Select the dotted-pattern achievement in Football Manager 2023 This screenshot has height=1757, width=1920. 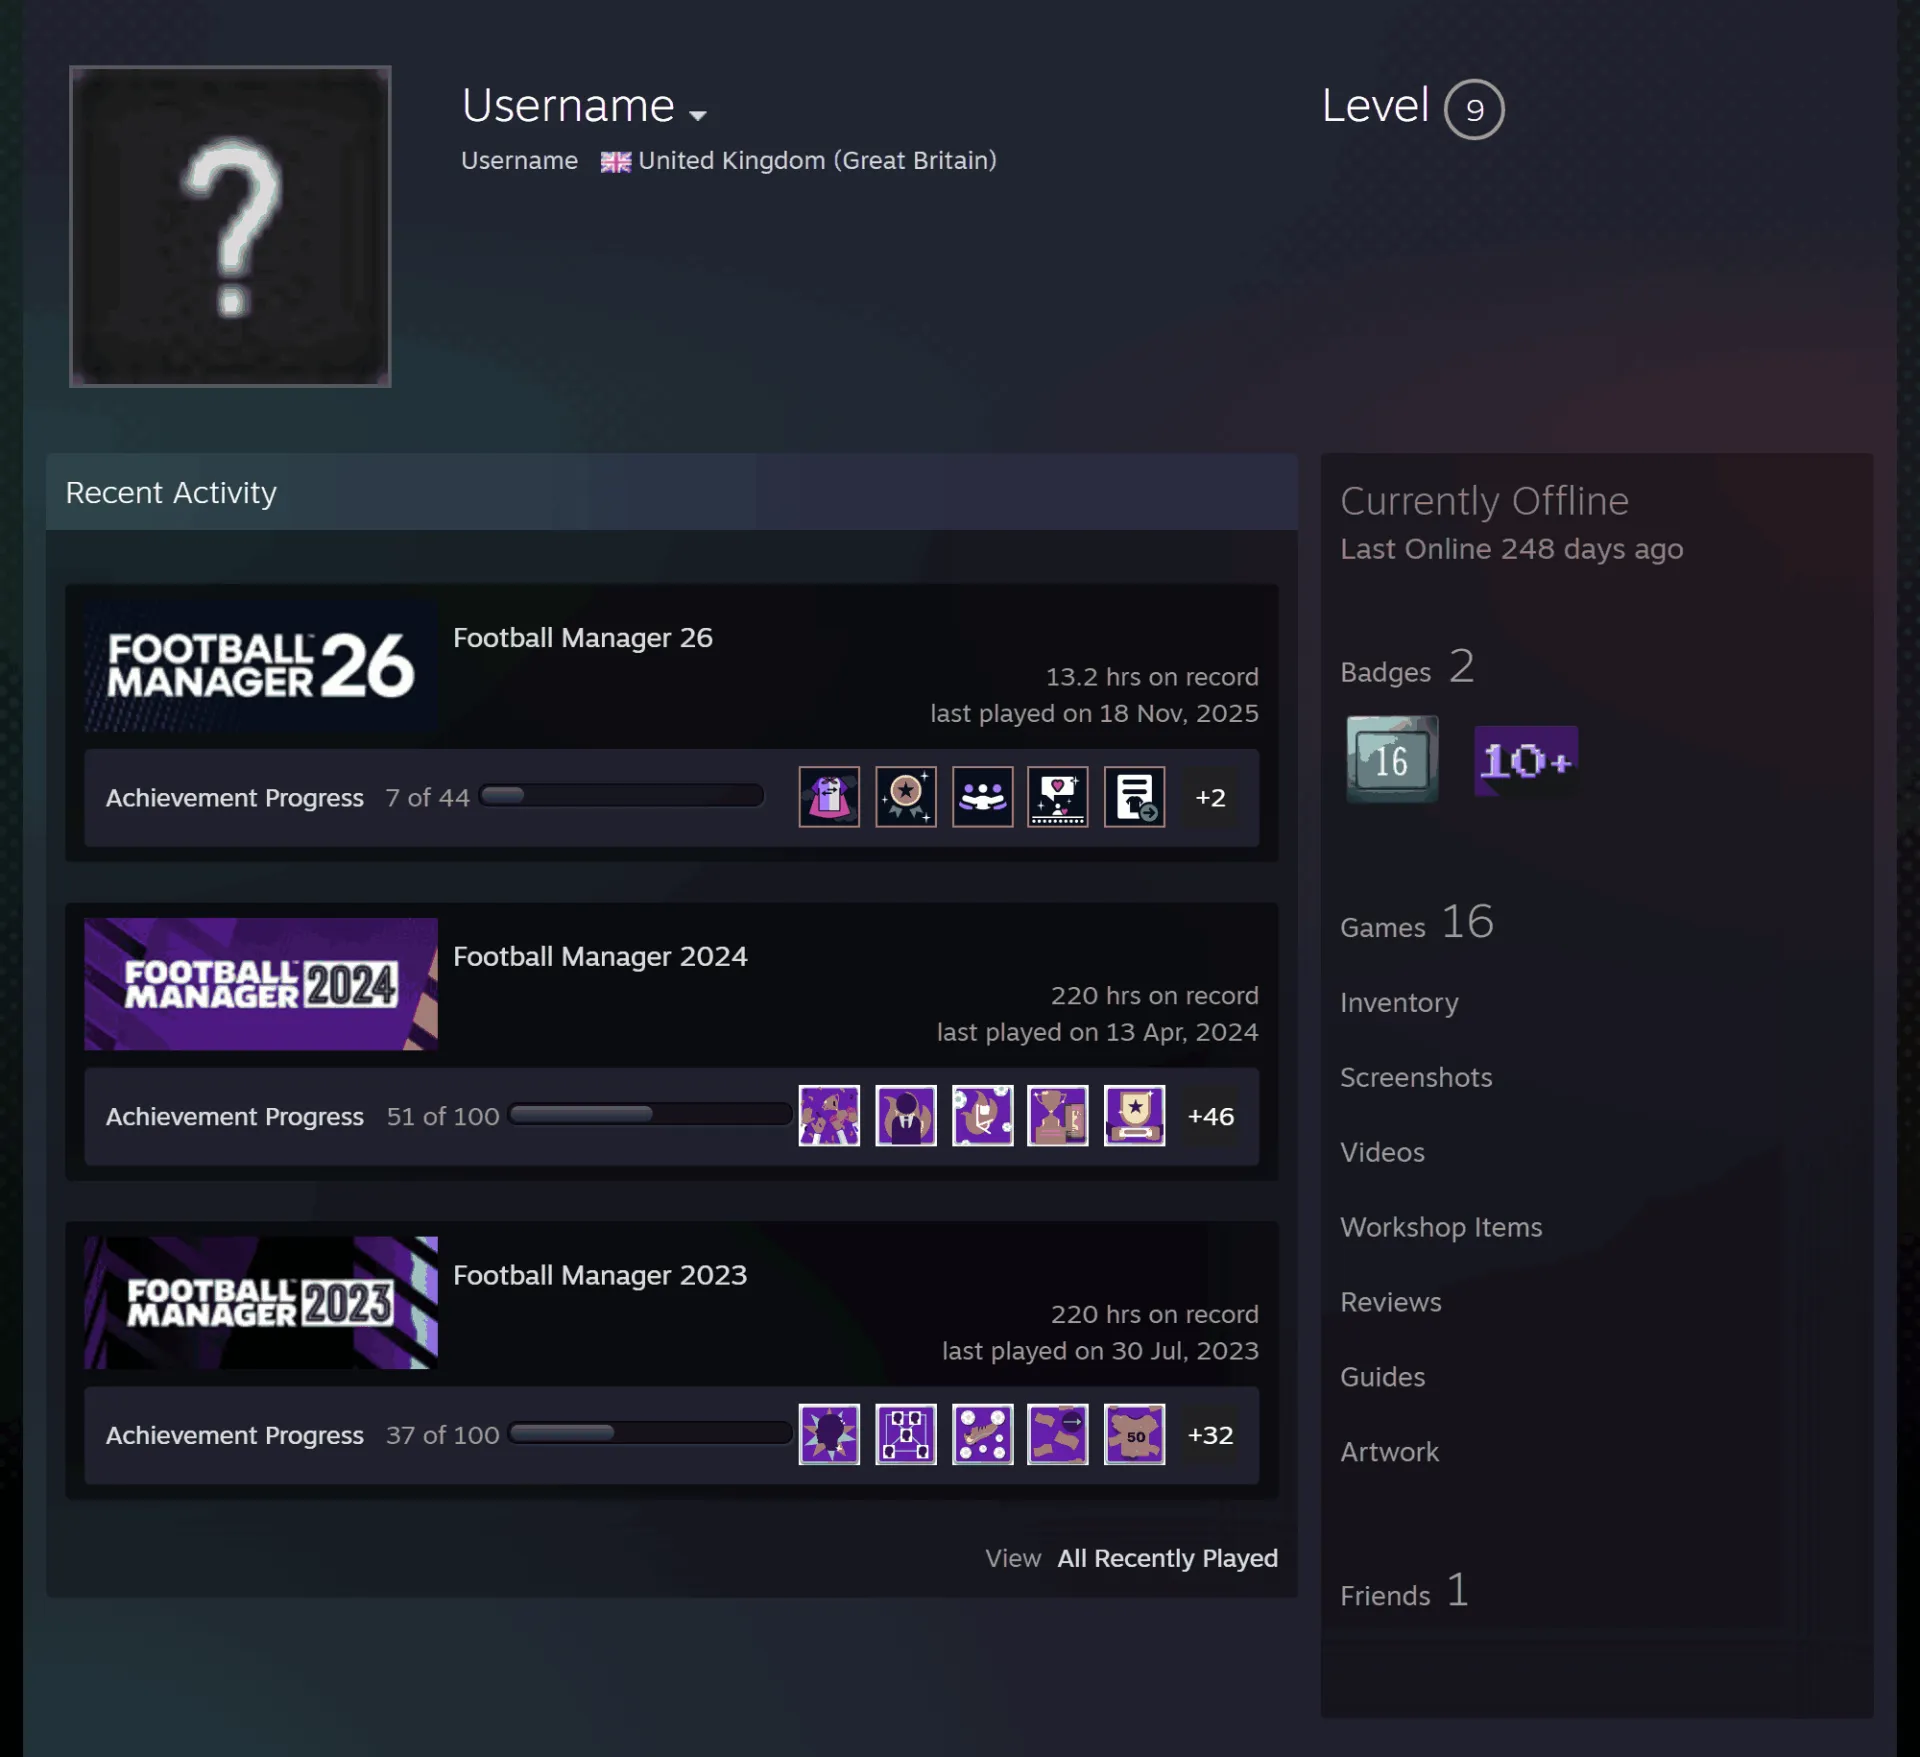[982, 1434]
